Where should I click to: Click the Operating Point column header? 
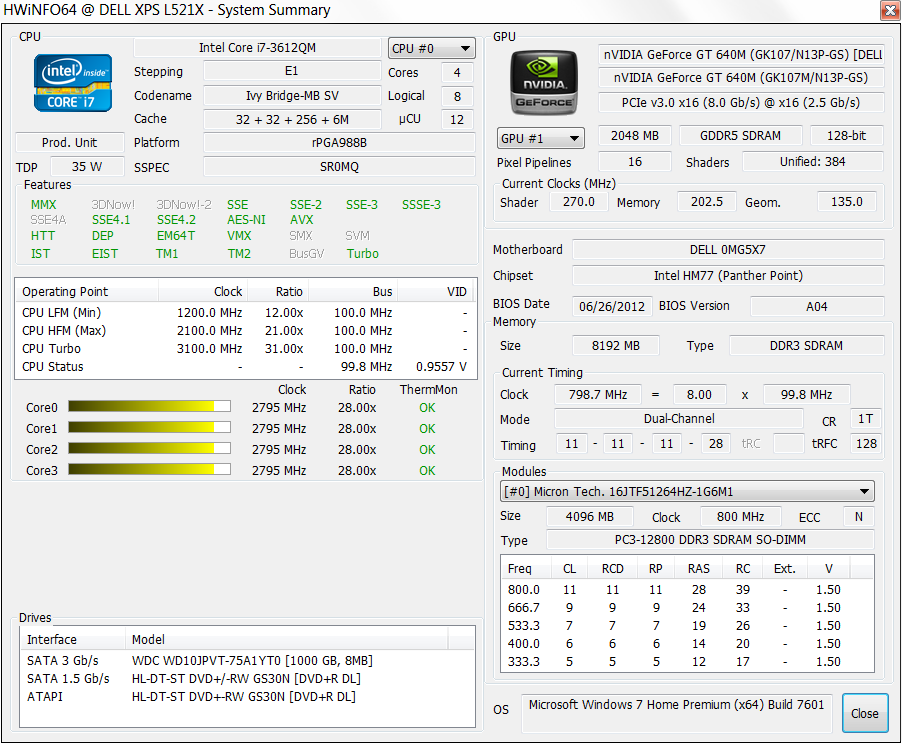click(x=87, y=291)
